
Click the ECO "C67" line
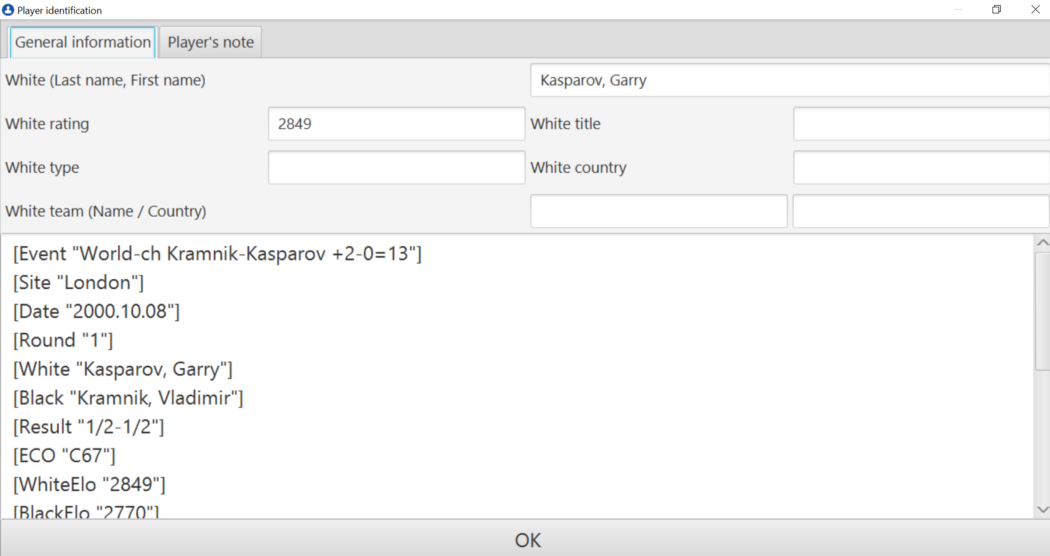point(65,456)
